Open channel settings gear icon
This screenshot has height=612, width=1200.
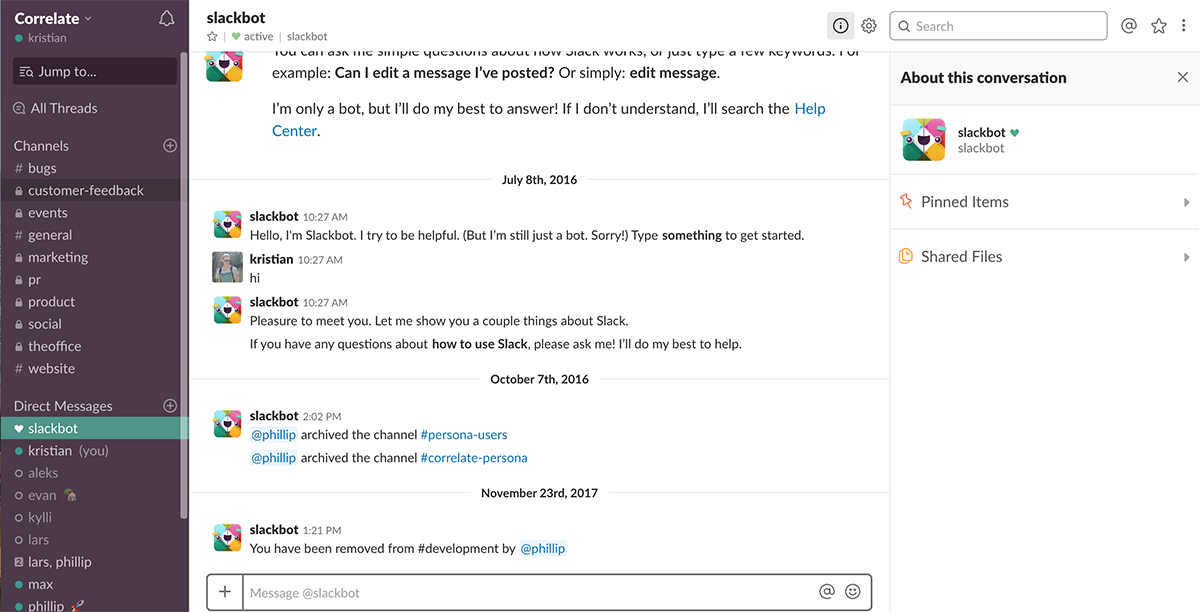pyautogui.click(x=869, y=26)
